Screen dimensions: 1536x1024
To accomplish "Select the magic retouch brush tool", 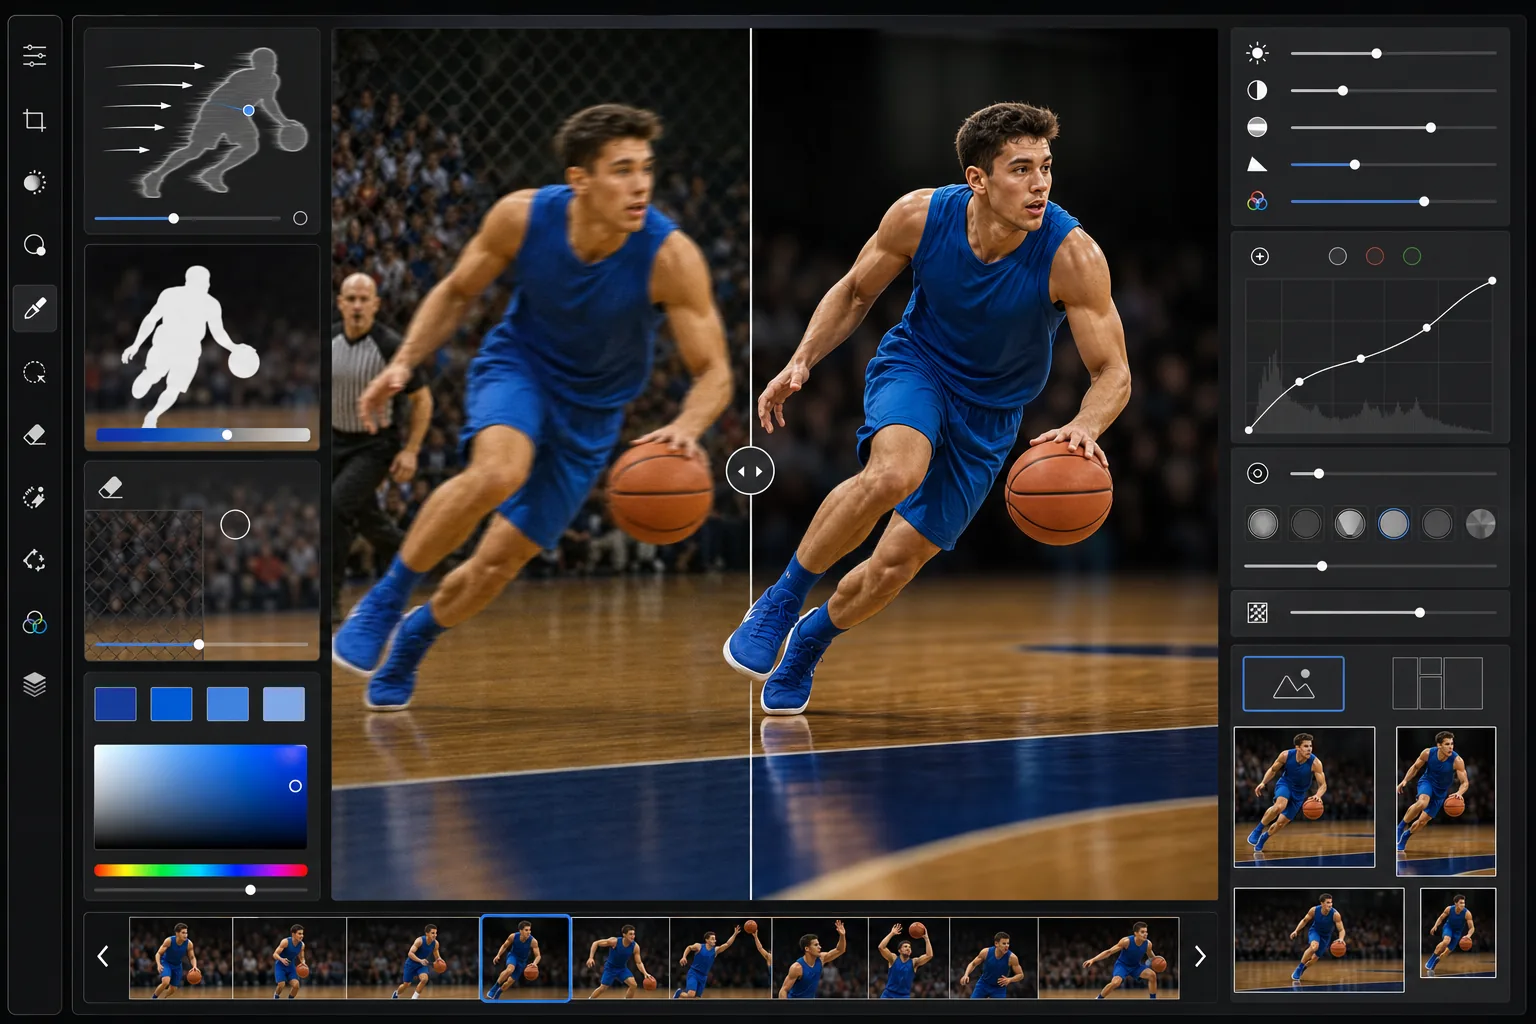I will 34,497.
